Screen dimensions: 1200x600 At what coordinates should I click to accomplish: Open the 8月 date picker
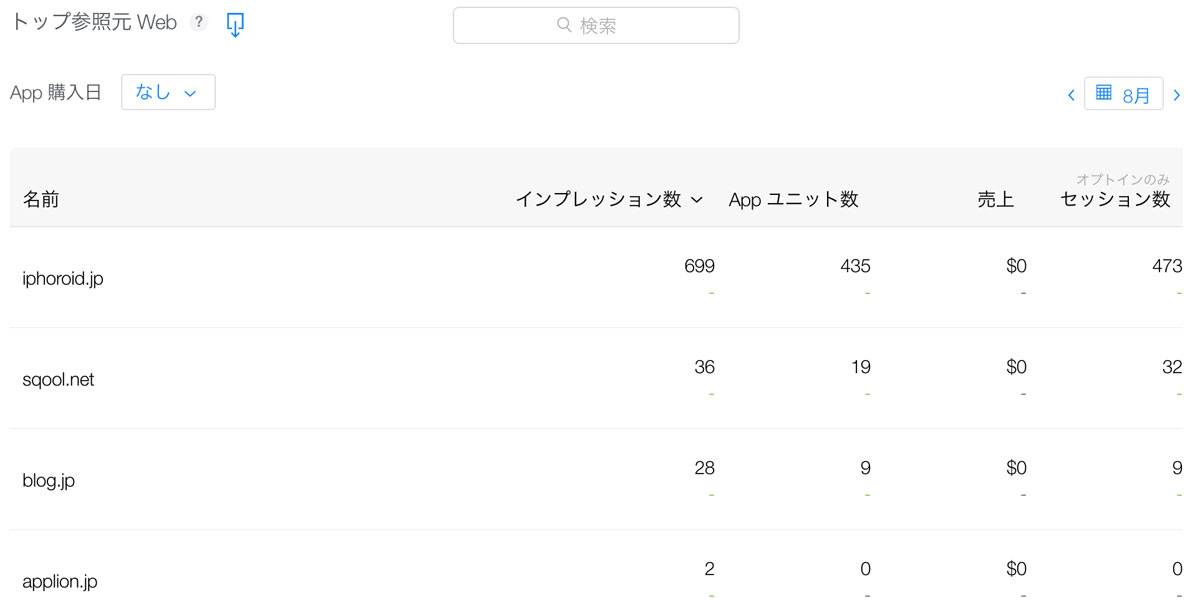point(1136,96)
